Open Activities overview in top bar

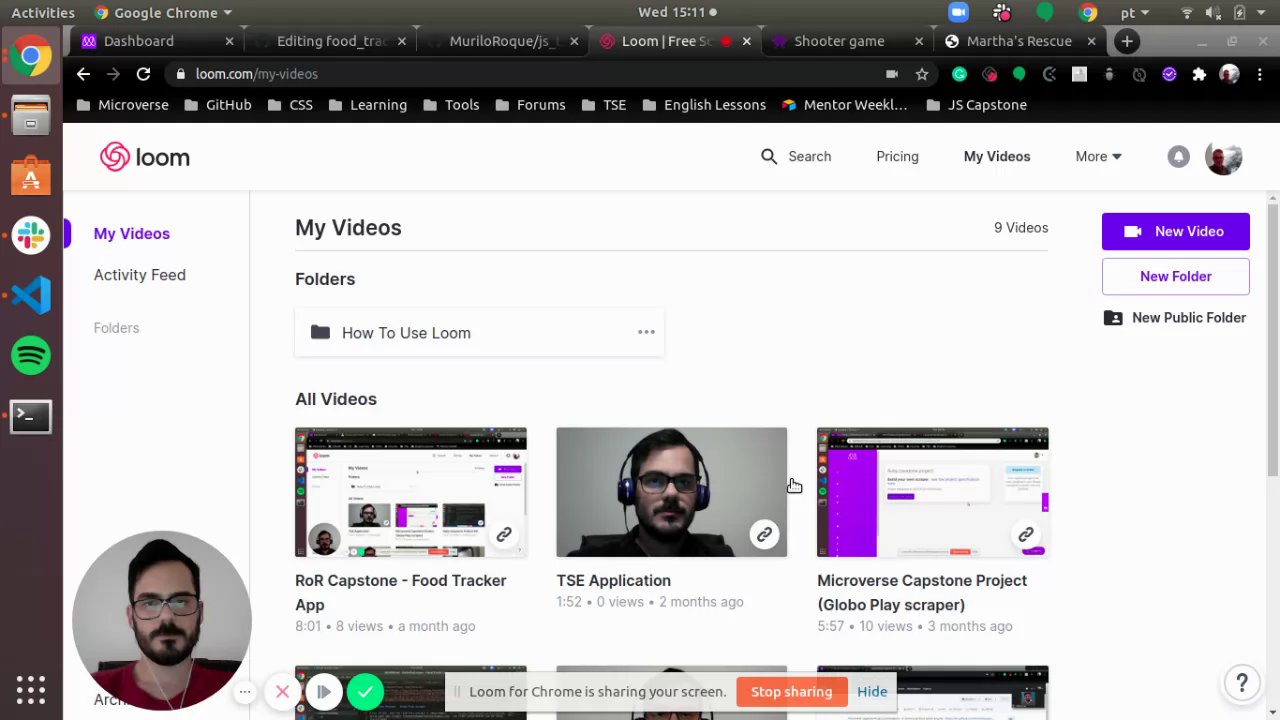[43, 12]
